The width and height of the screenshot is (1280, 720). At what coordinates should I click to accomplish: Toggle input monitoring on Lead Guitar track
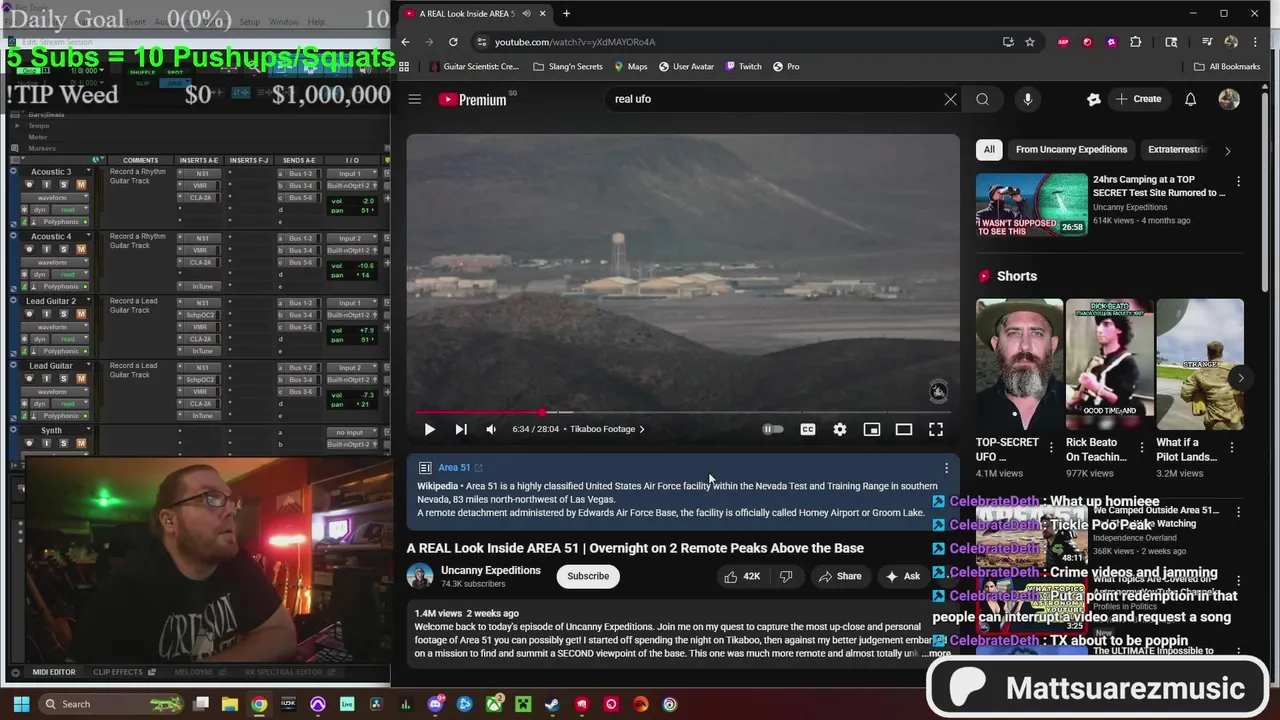46,378
